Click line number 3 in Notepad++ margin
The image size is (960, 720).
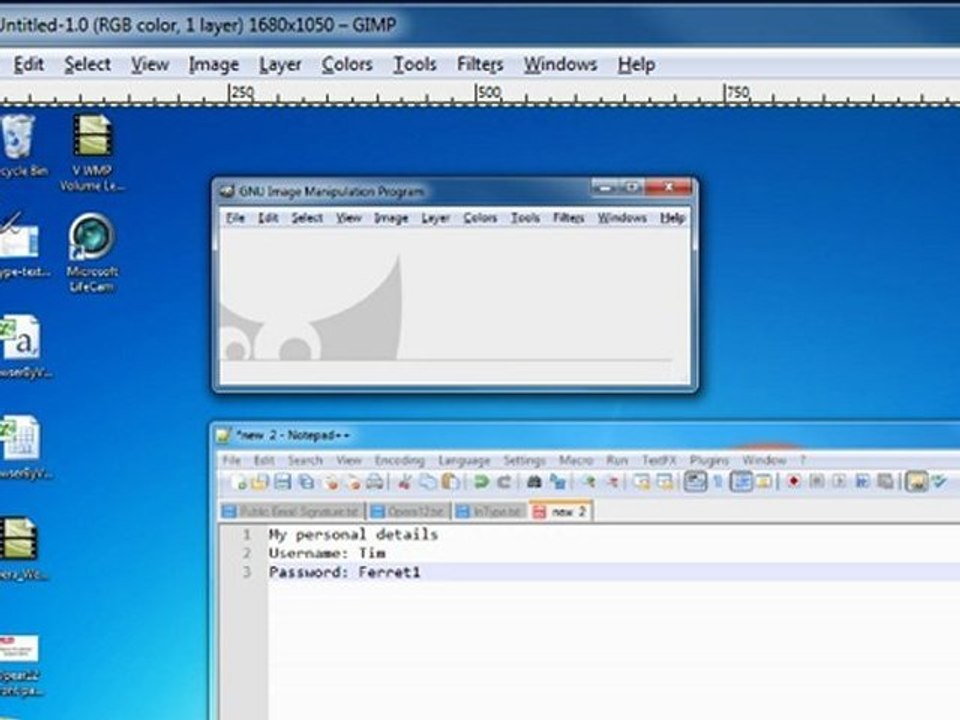click(247, 572)
